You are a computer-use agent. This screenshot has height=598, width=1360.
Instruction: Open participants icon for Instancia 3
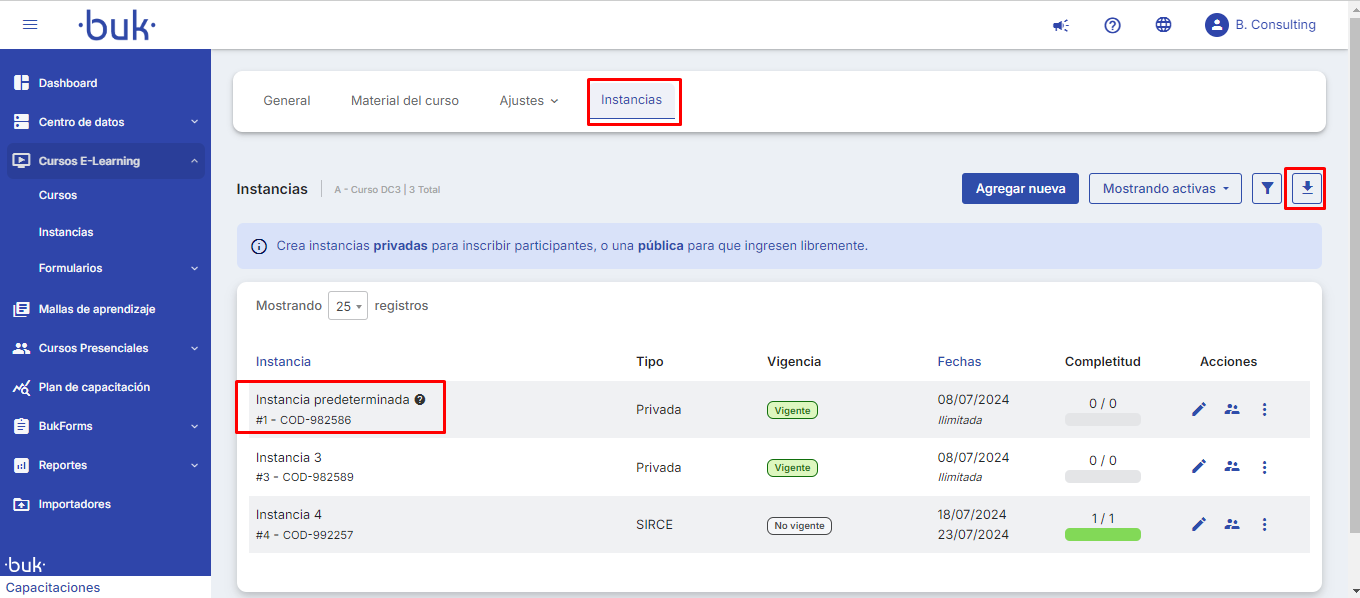[x=1232, y=466]
